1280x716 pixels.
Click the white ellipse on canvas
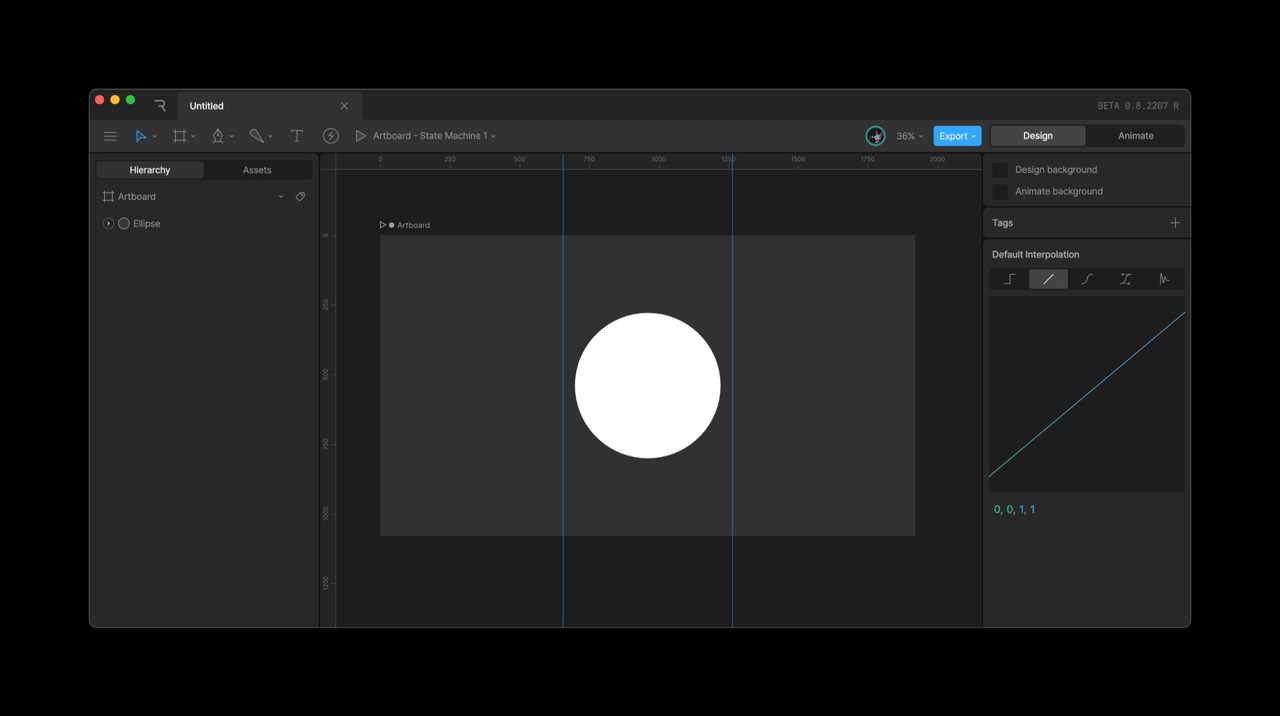click(x=648, y=386)
